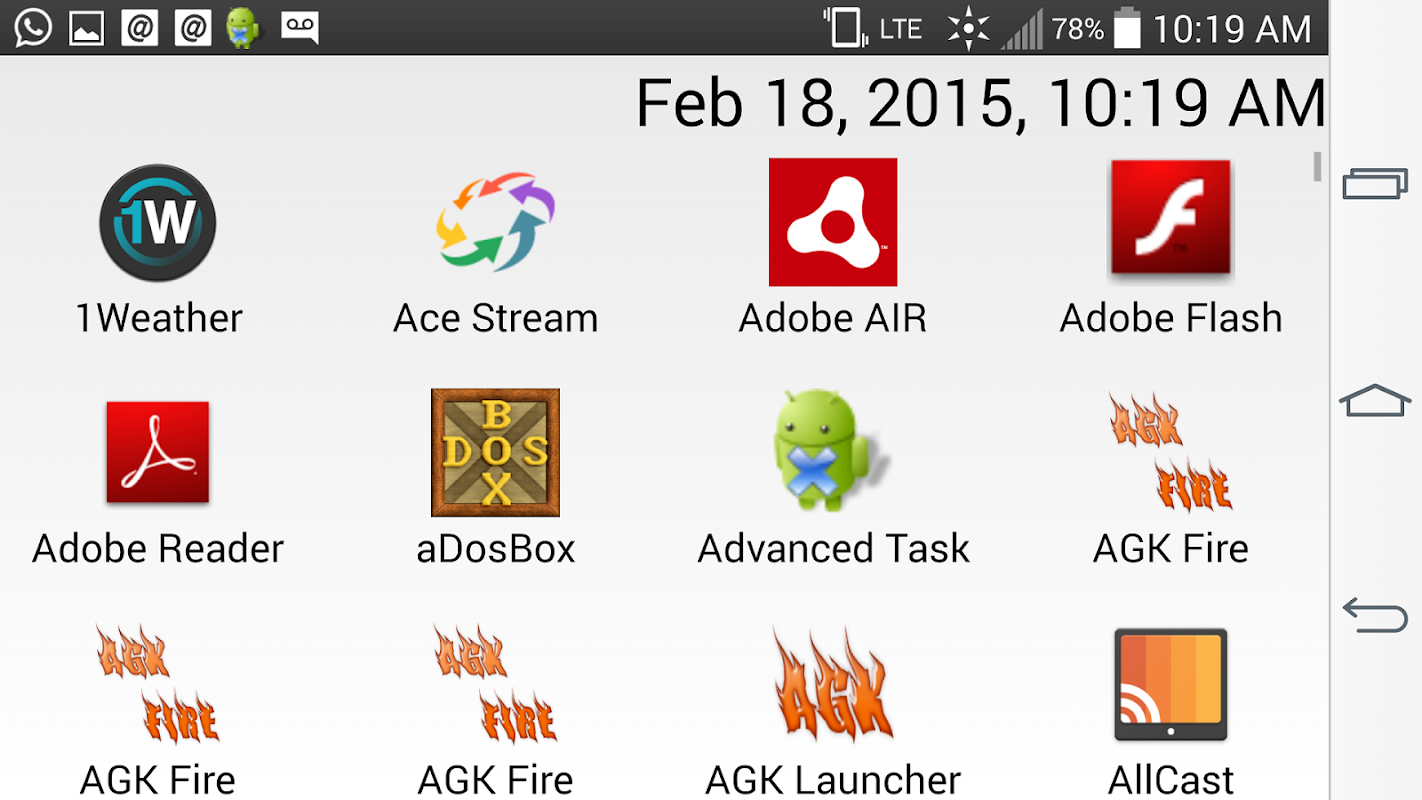This screenshot has height=800, width=1422.
Task: Open Adobe Reader via its PDF icon
Action: (158, 452)
